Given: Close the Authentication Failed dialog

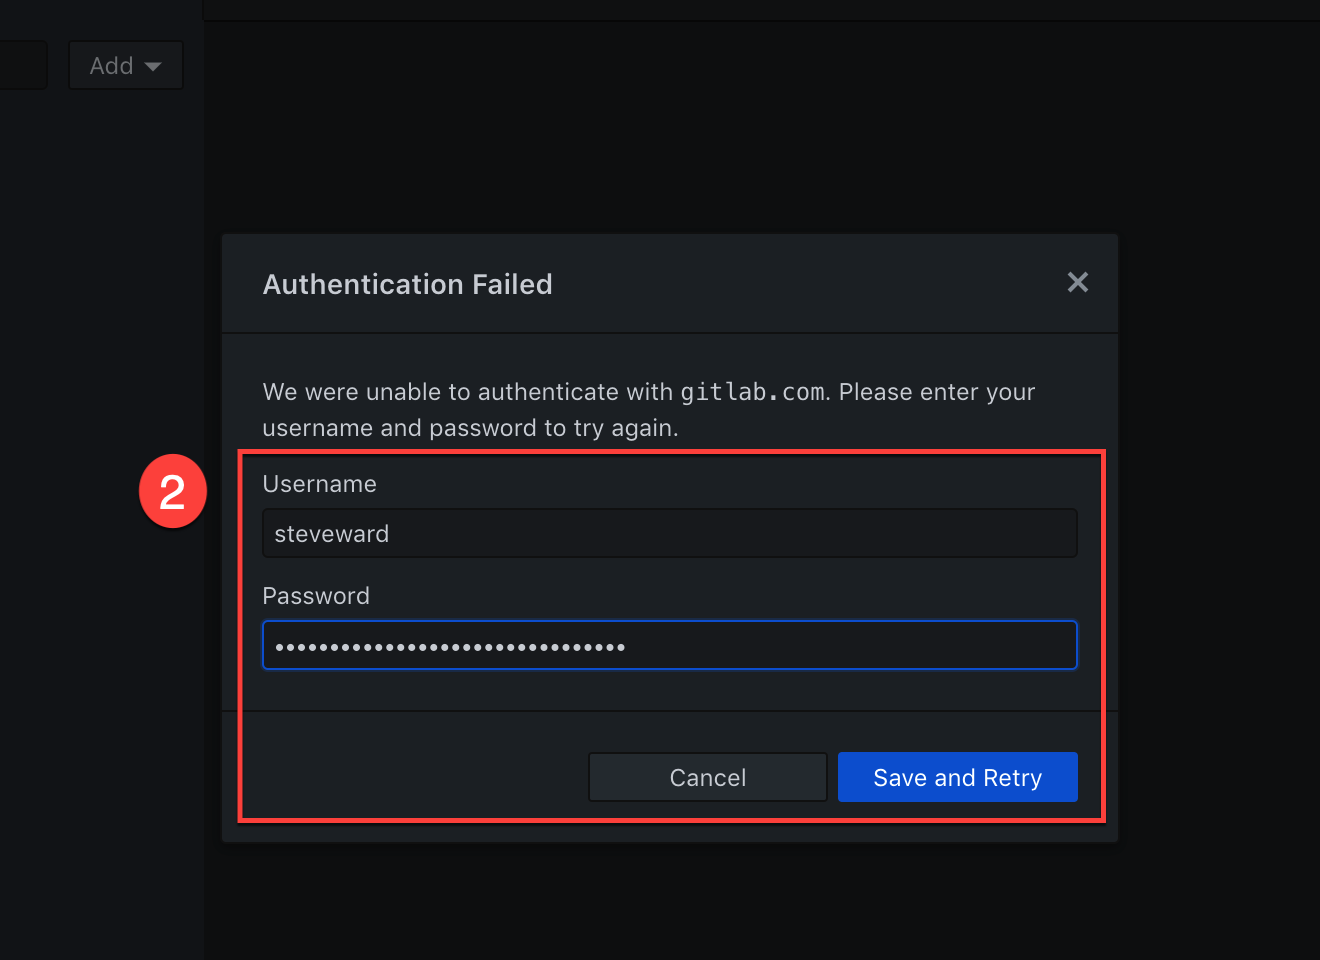Looking at the screenshot, I should pos(1077,283).
